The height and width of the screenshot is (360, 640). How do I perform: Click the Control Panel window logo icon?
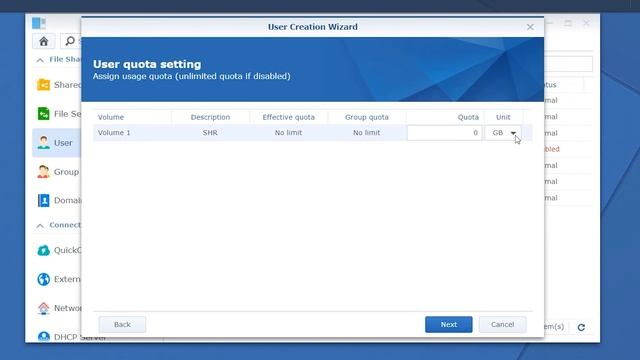point(39,23)
